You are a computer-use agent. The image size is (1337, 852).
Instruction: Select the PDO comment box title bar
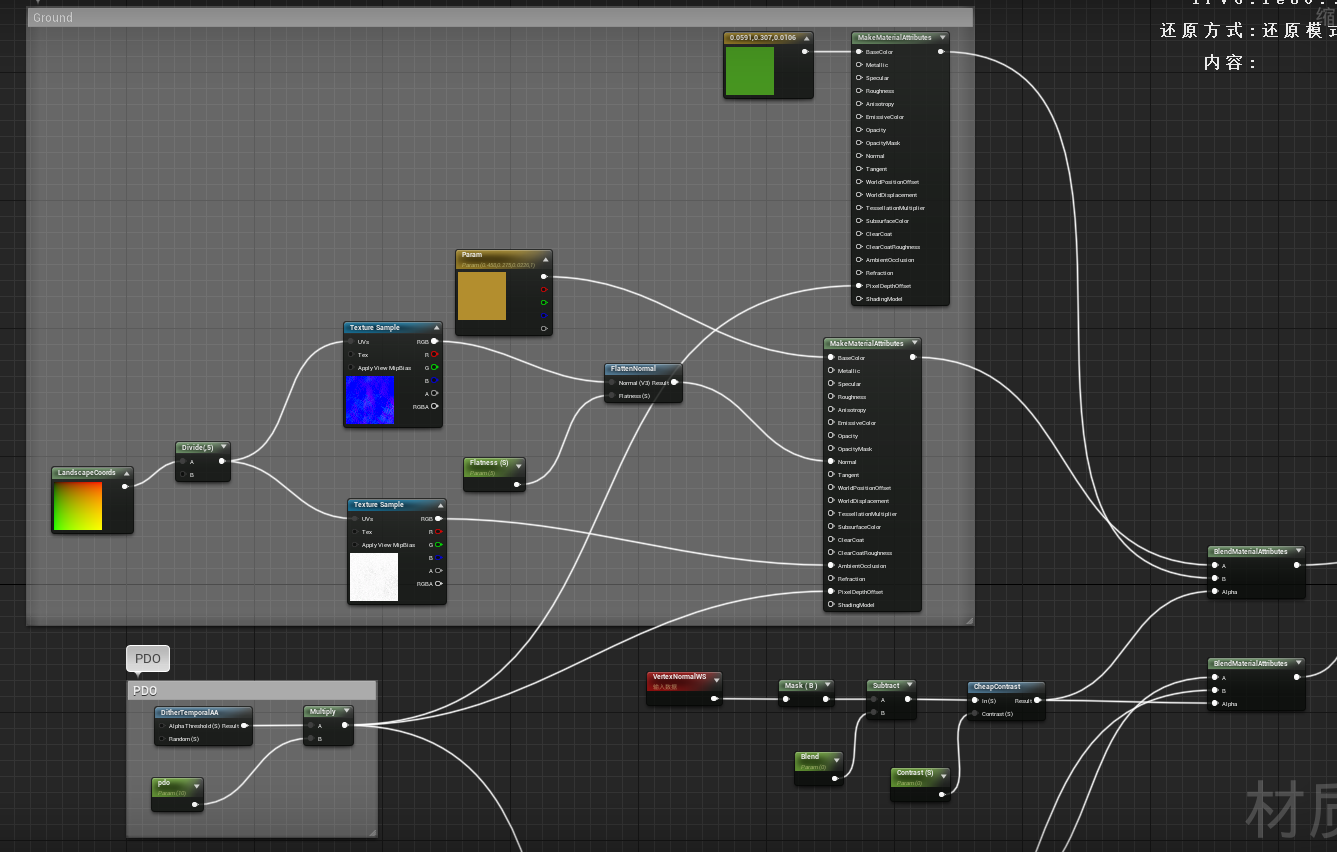[x=251, y=691]
